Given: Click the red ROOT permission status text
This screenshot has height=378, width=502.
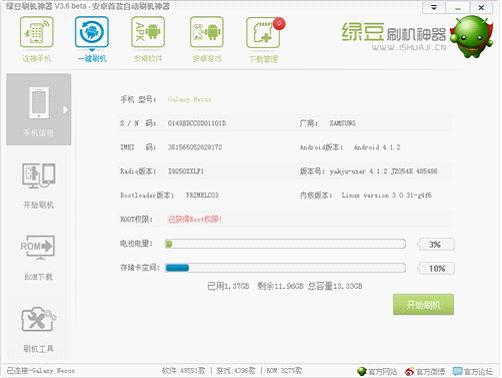Looking at the screenshot, I should (195, 219).
